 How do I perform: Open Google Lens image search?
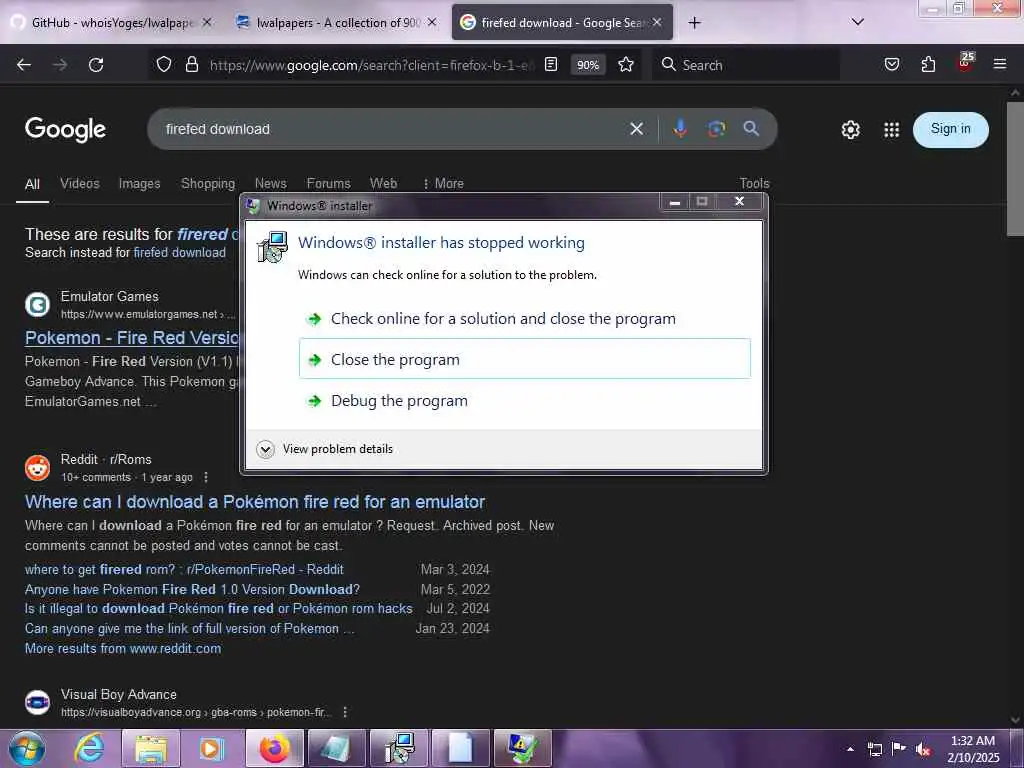pyautogui.click(x=716, y=129)
